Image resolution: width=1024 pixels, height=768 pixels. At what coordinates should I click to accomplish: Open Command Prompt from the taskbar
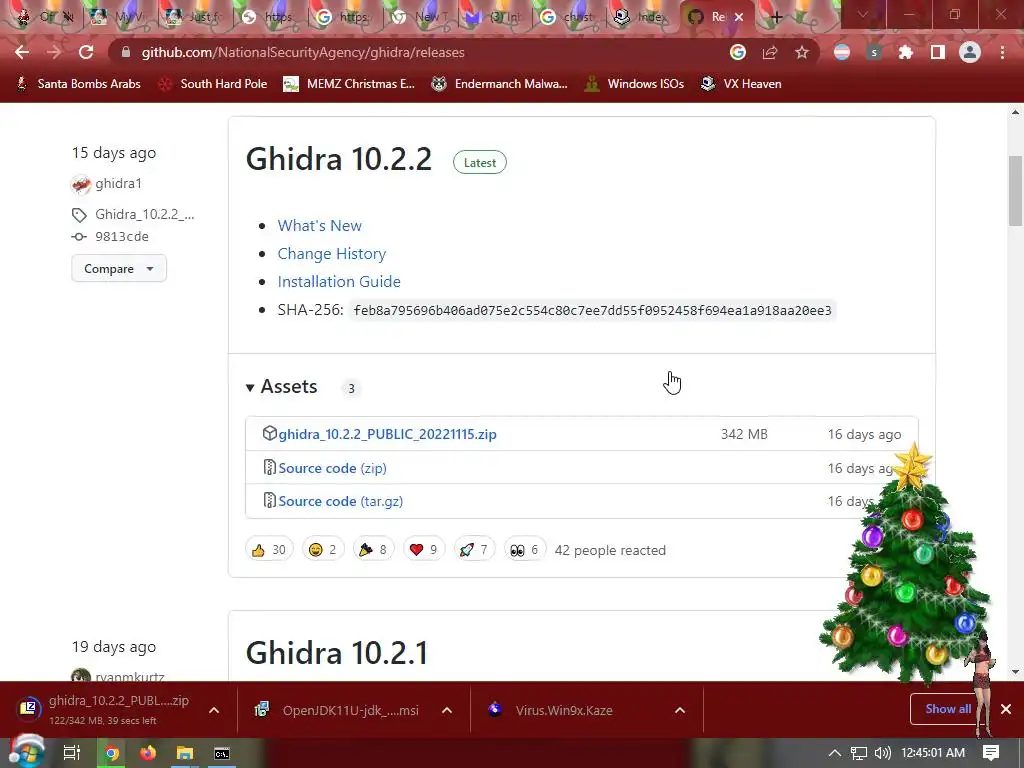(x=222, y=753)
